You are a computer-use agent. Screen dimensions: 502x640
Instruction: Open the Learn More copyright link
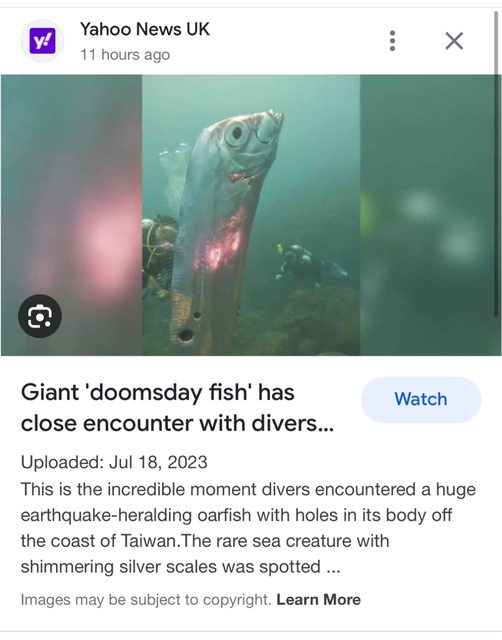coord(318,600)
